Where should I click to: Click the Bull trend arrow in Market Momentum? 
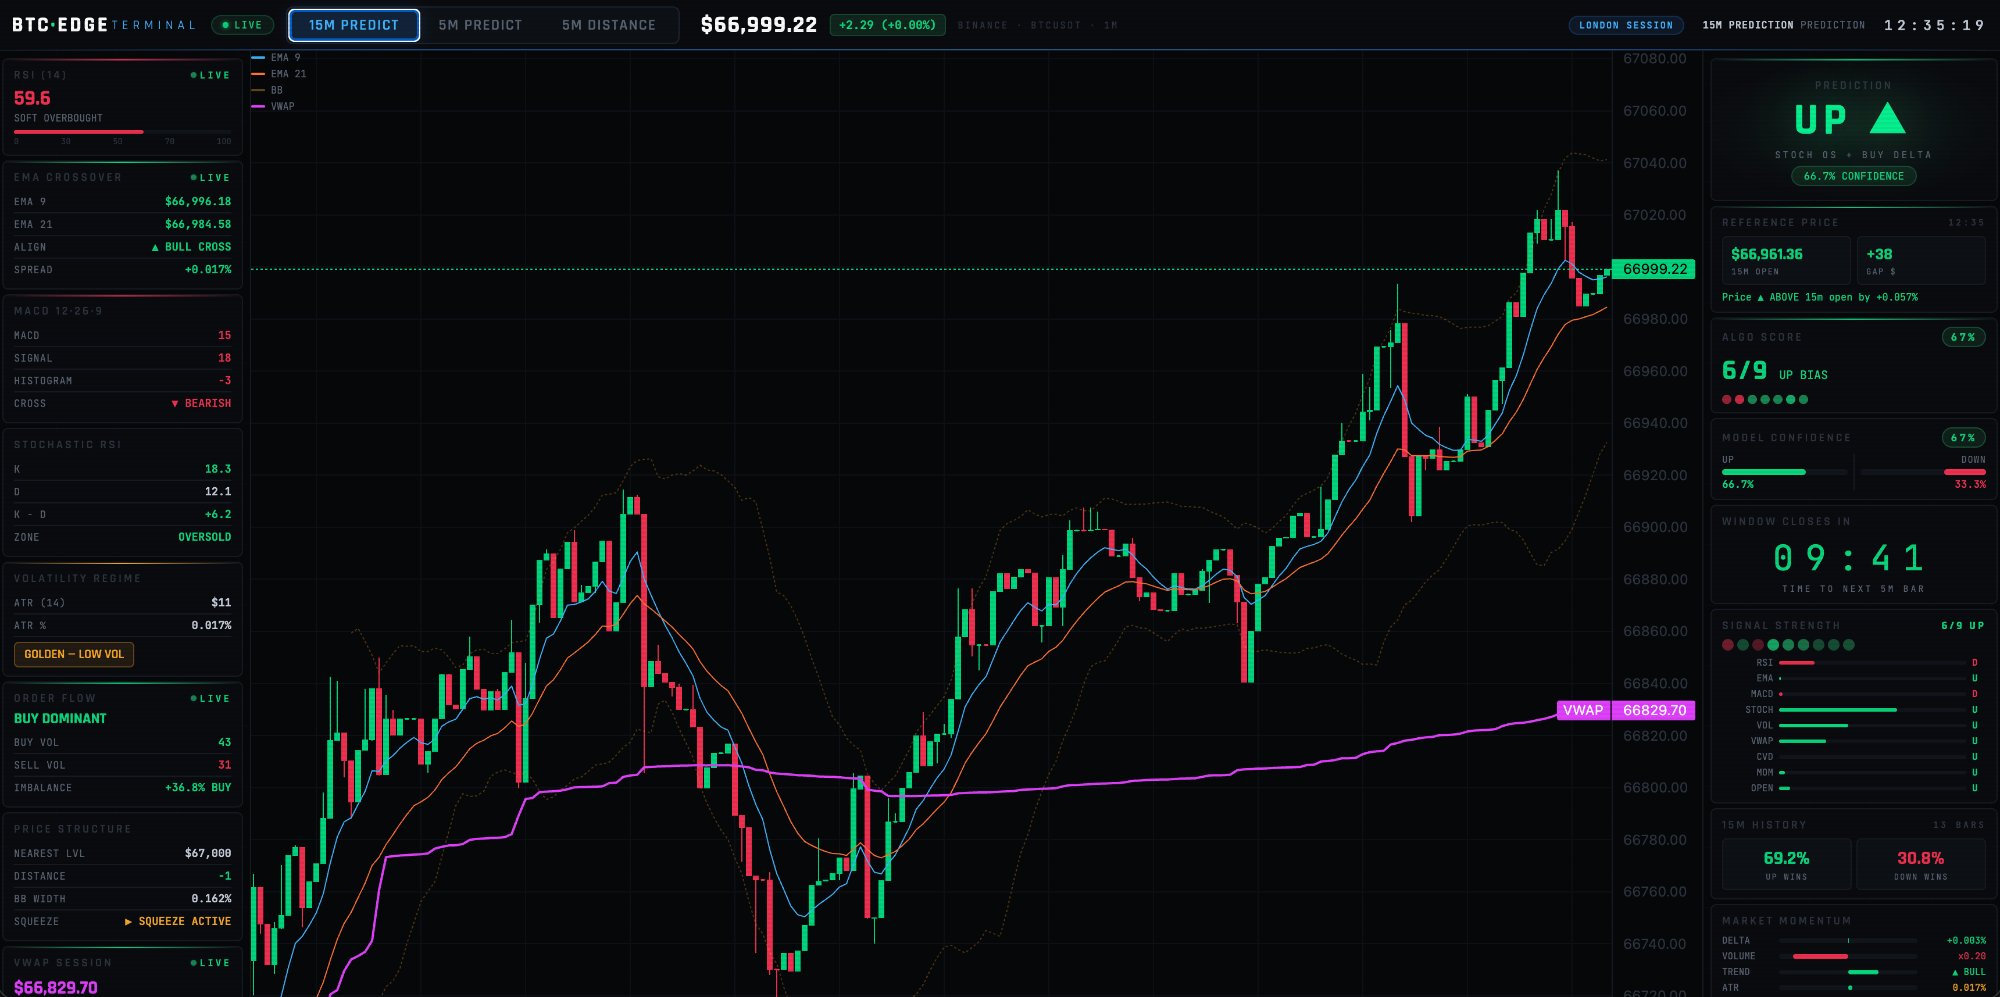(x=1955, y=972)
